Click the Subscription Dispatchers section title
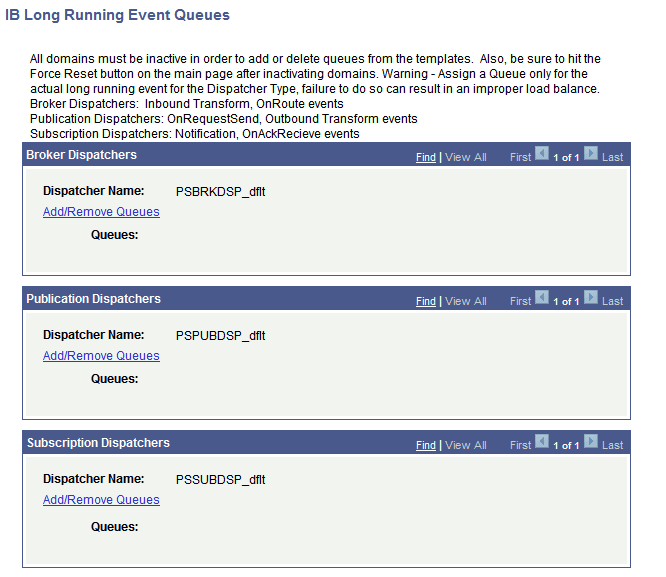This screenshot has height=577, width=666. click(x=98, y=443)
